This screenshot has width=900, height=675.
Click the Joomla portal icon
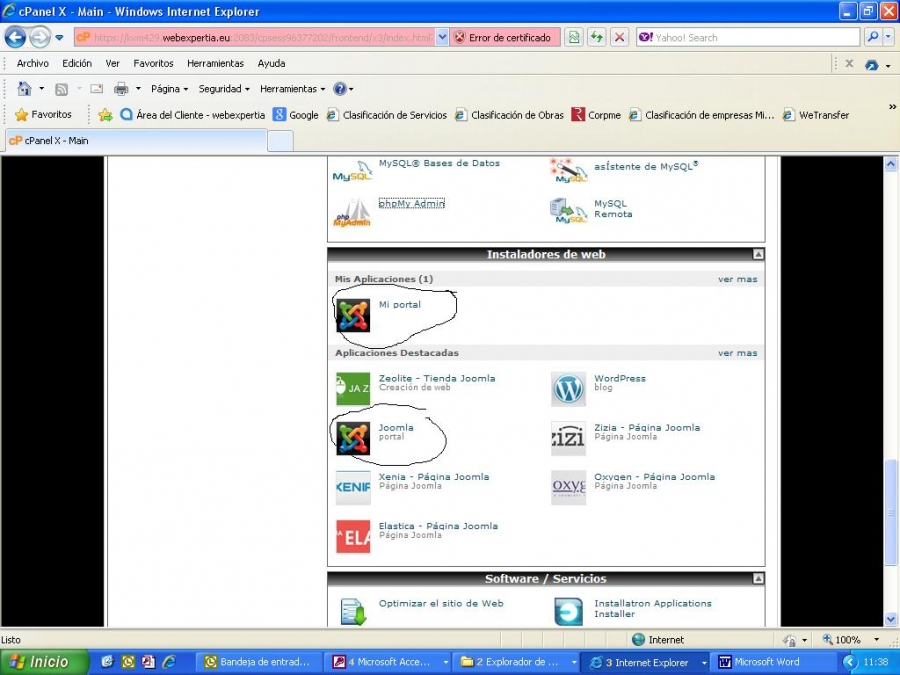pos(353,439)
